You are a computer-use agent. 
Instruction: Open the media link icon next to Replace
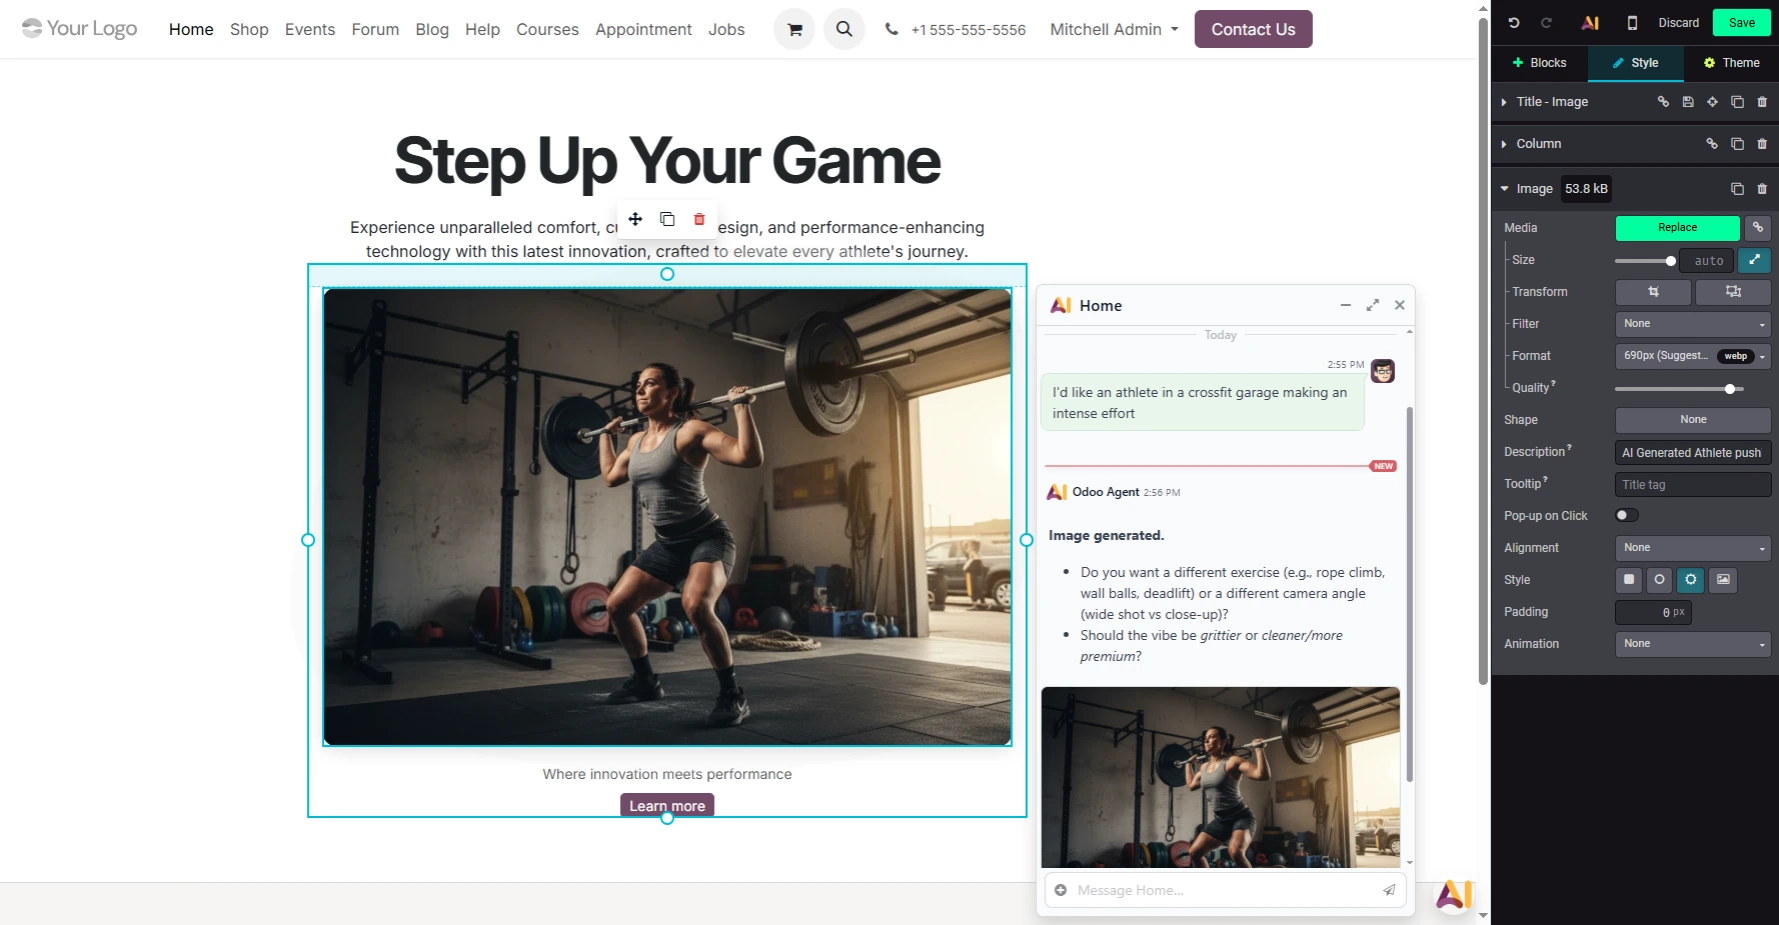[x=1757, y=228]
